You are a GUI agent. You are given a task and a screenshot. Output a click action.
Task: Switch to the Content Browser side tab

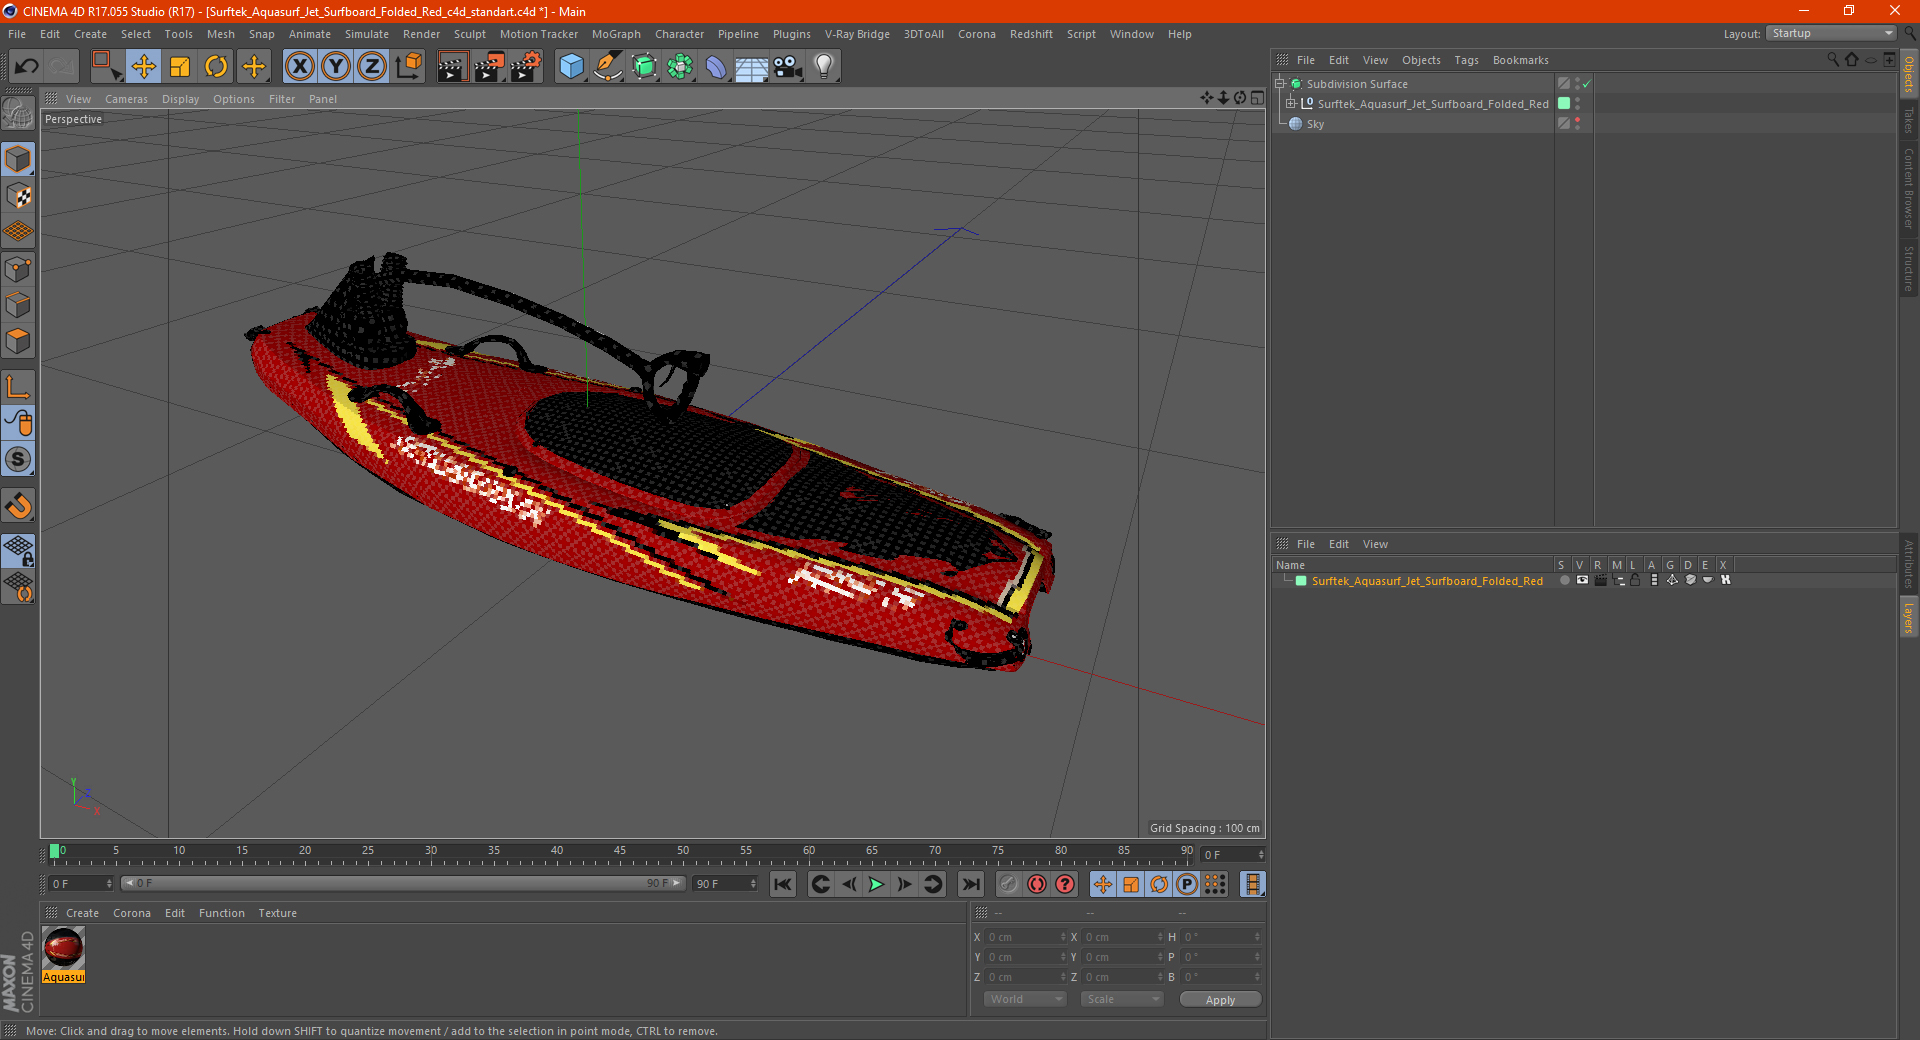coord(1909,189)
